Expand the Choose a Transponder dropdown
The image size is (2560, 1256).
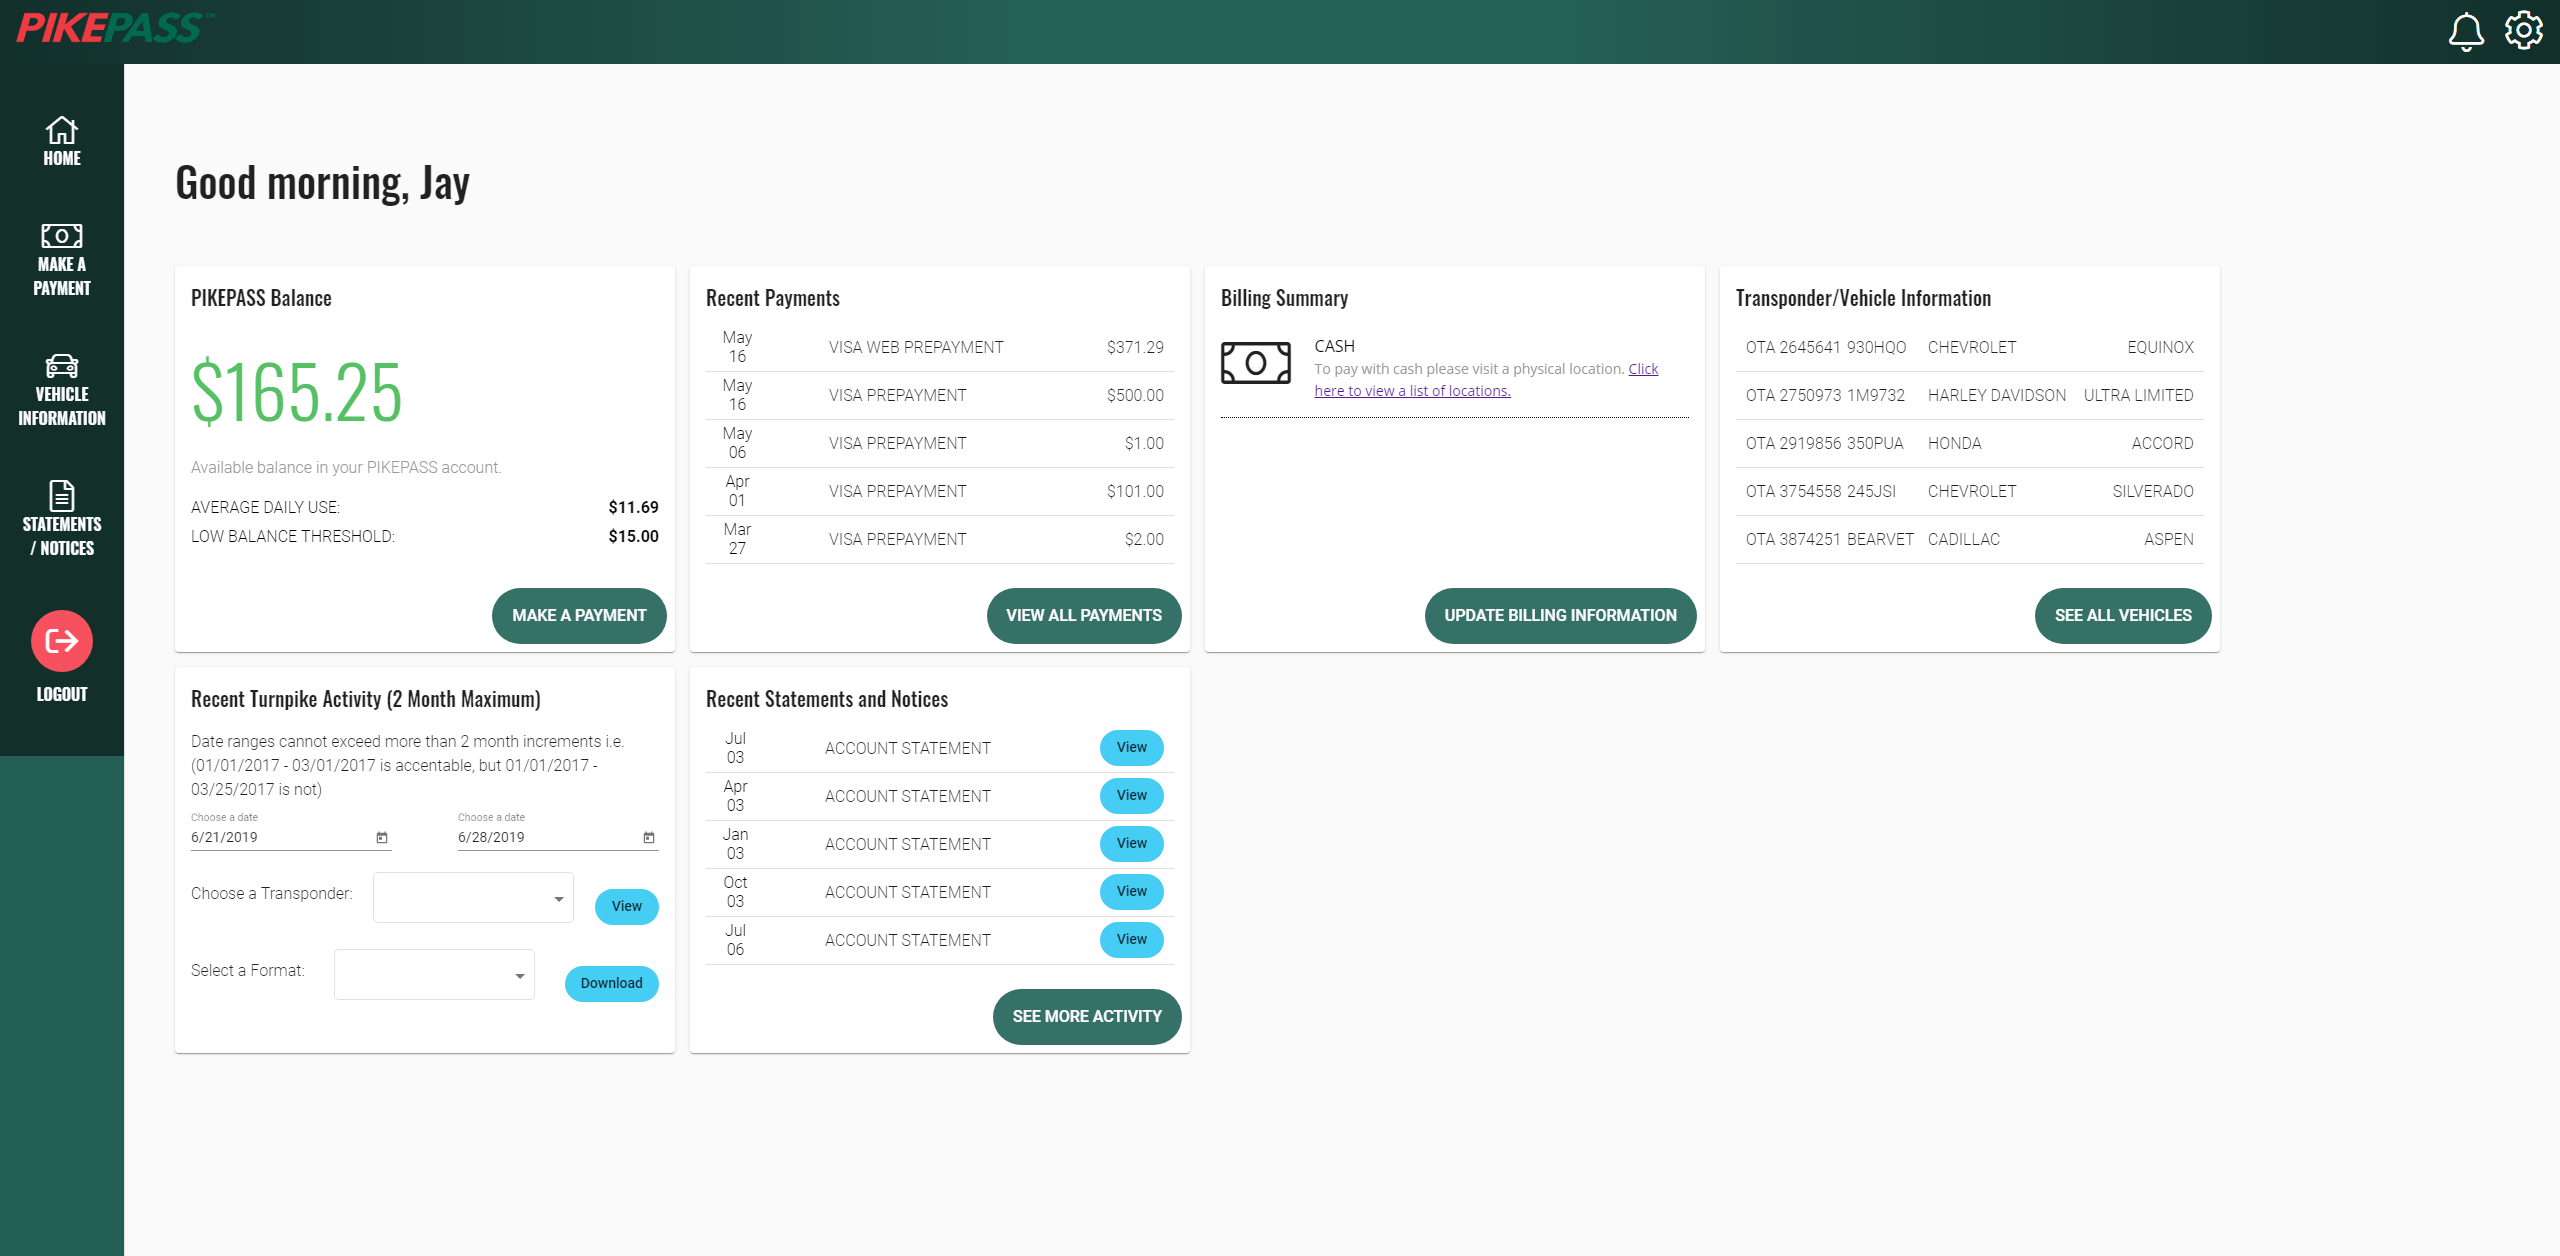pos(473,897)
